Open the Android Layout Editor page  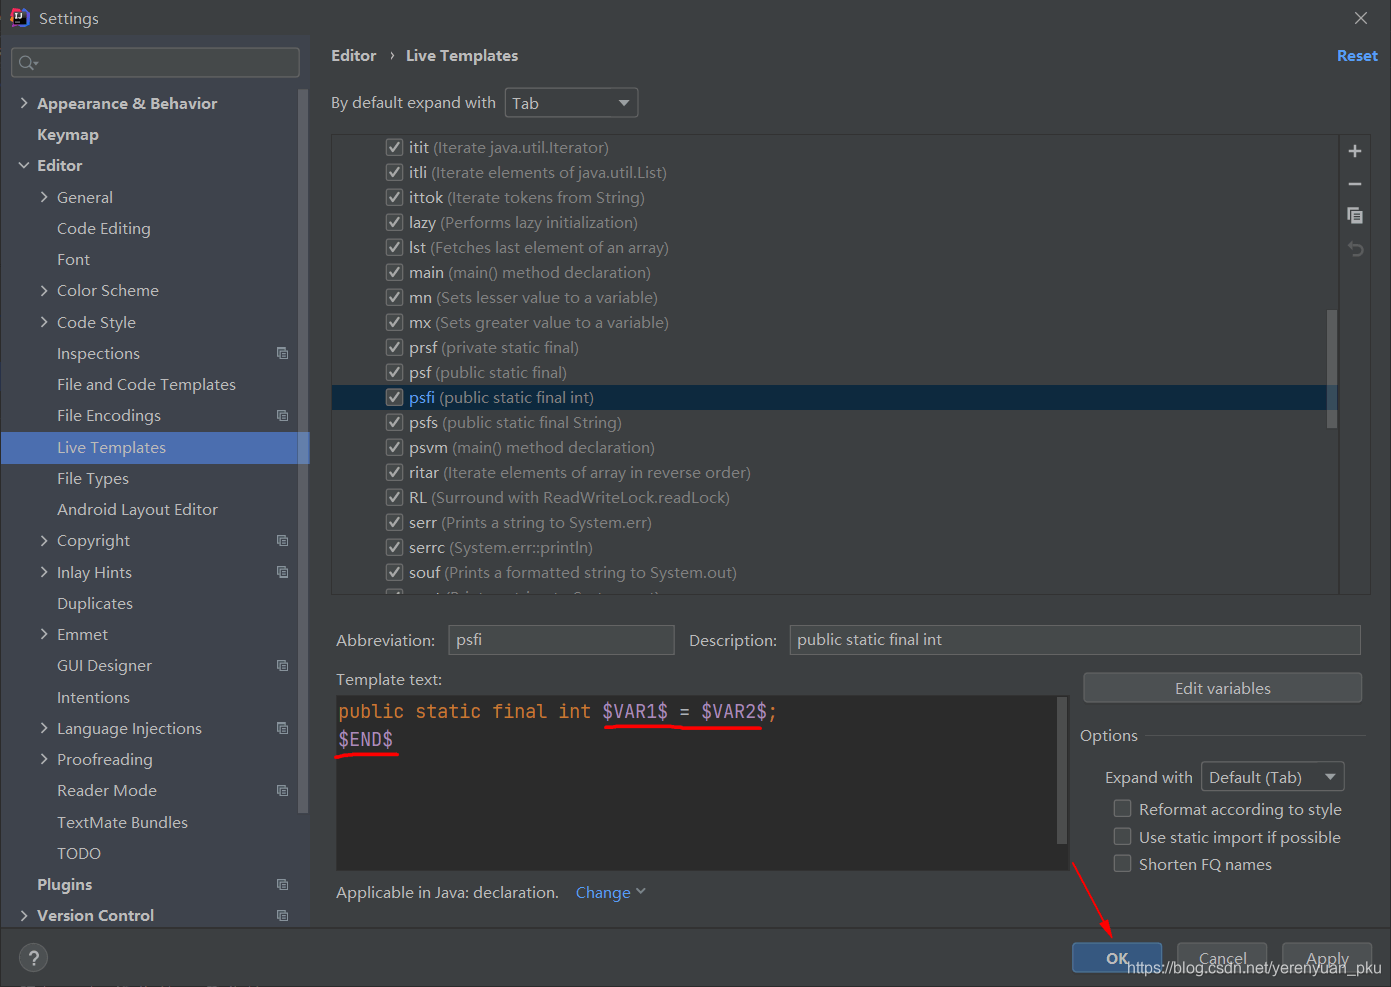click(137, 509)
